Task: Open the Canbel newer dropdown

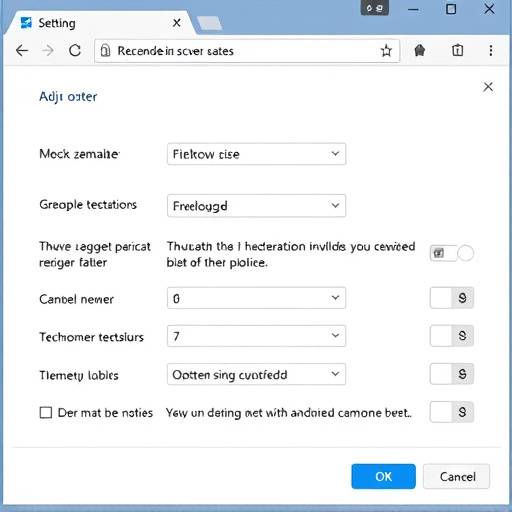Action: [x=256, y=298]
